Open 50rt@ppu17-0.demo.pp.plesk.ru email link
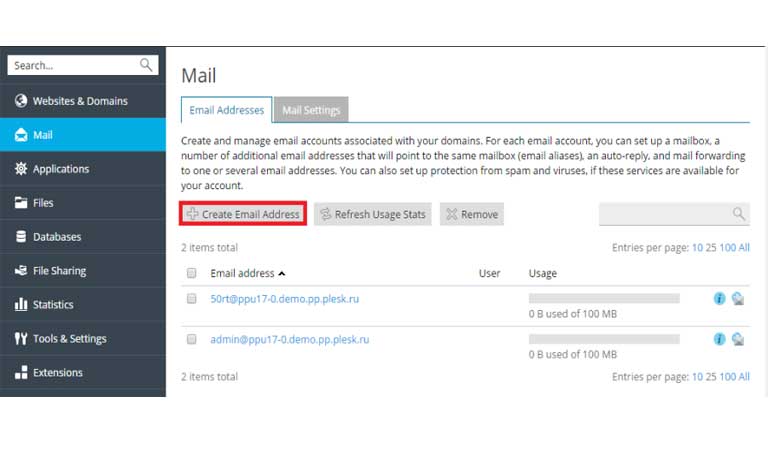Viewport: 768px width, 450px height. tap(285, 299)
